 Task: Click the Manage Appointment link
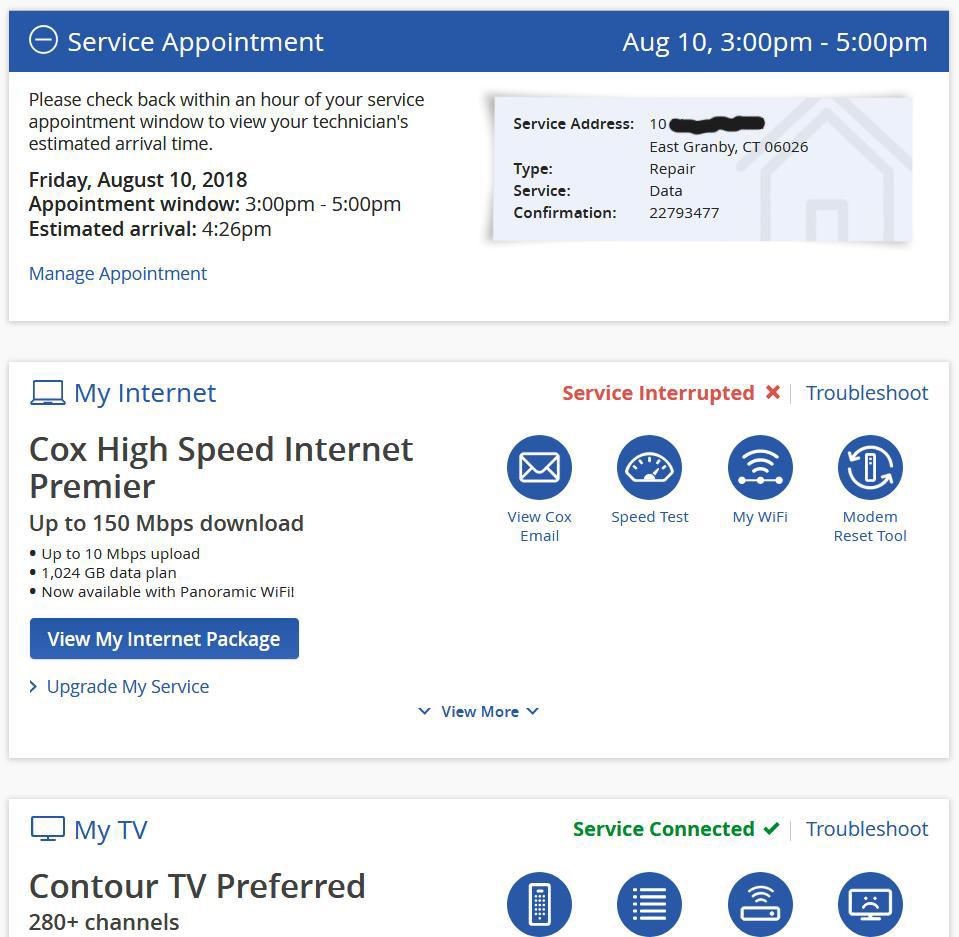(118, 274)
